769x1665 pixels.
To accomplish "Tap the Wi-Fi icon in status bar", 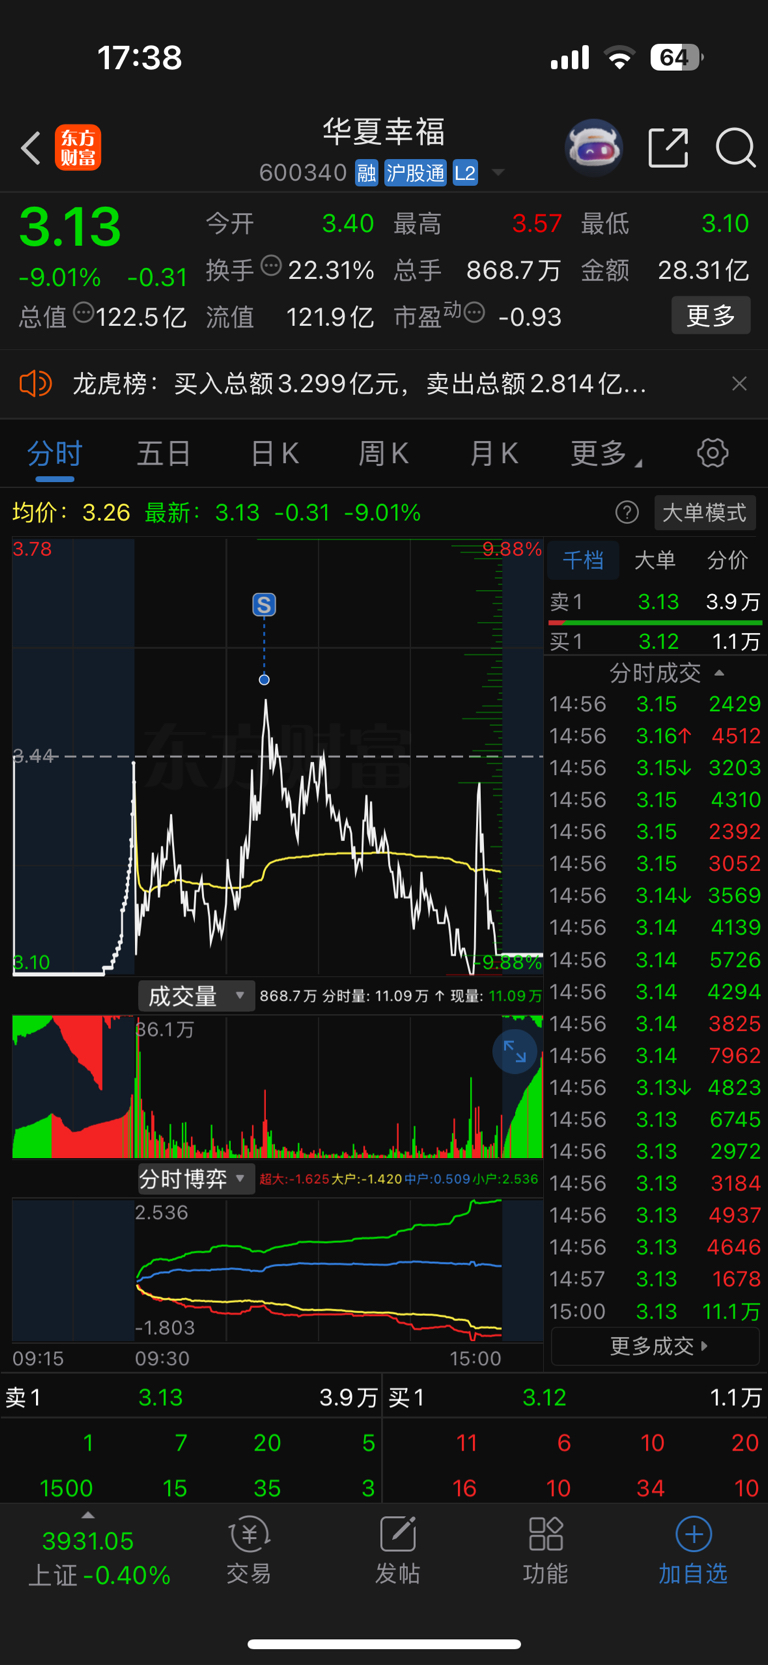I will pyautogui.click(x=620, y=58).
